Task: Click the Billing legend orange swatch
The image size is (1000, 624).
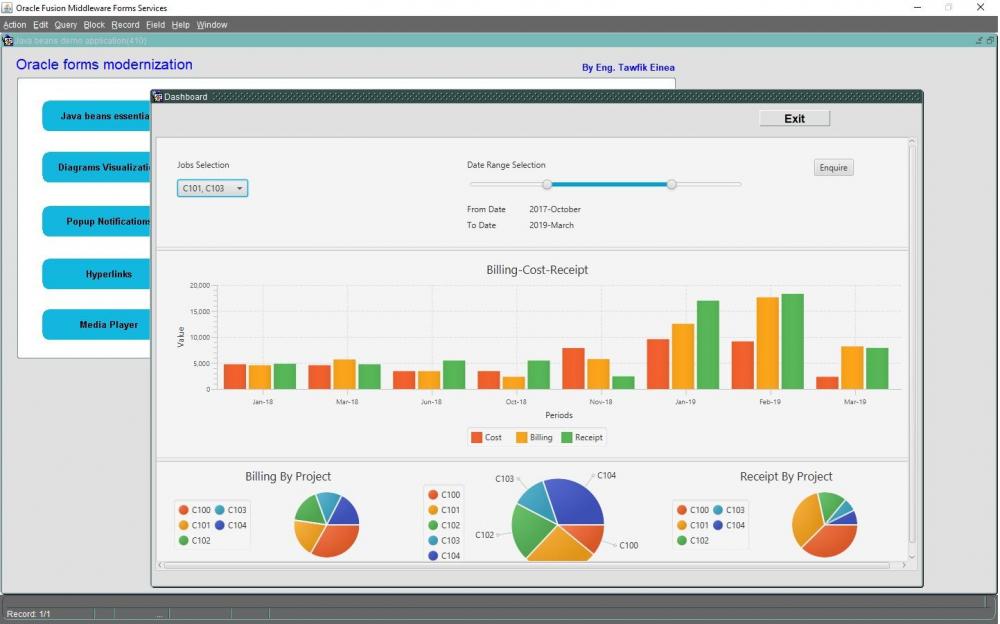Action: pos(521,437)
